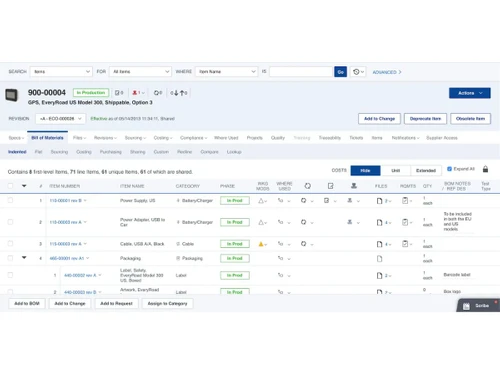Open the Scribe widget
Image resolution: width=500 pixels, height=375 pixels.
pos(478,305)
